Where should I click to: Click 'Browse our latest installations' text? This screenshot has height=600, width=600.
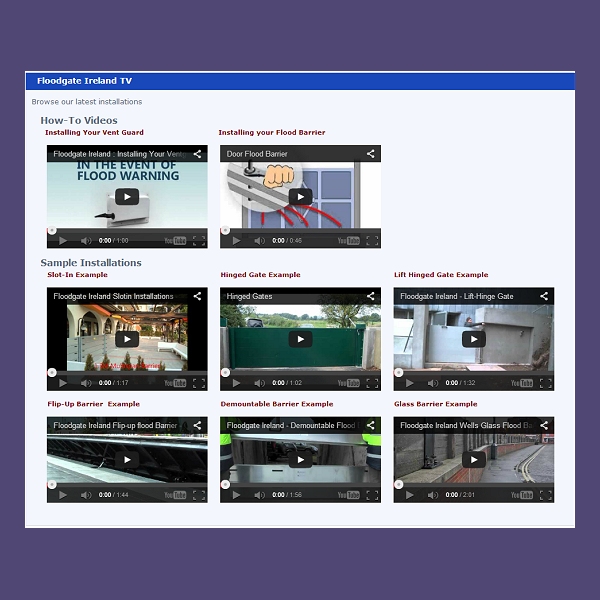coord(87,102)
